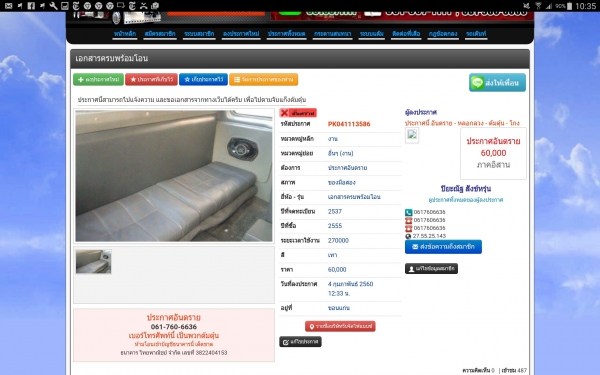
Task: Click the black แก้ไขประกาศ edit listing button
Action: (x=300, y=342)
